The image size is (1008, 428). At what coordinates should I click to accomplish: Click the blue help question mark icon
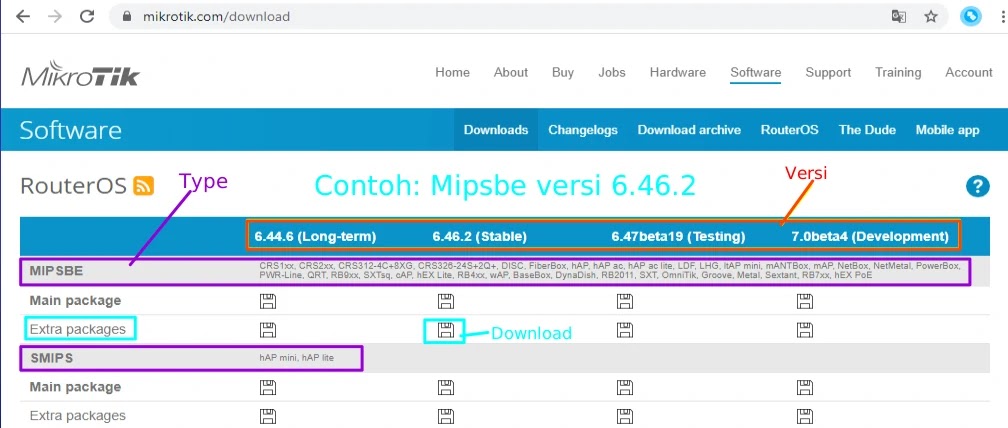coord(977,186)
